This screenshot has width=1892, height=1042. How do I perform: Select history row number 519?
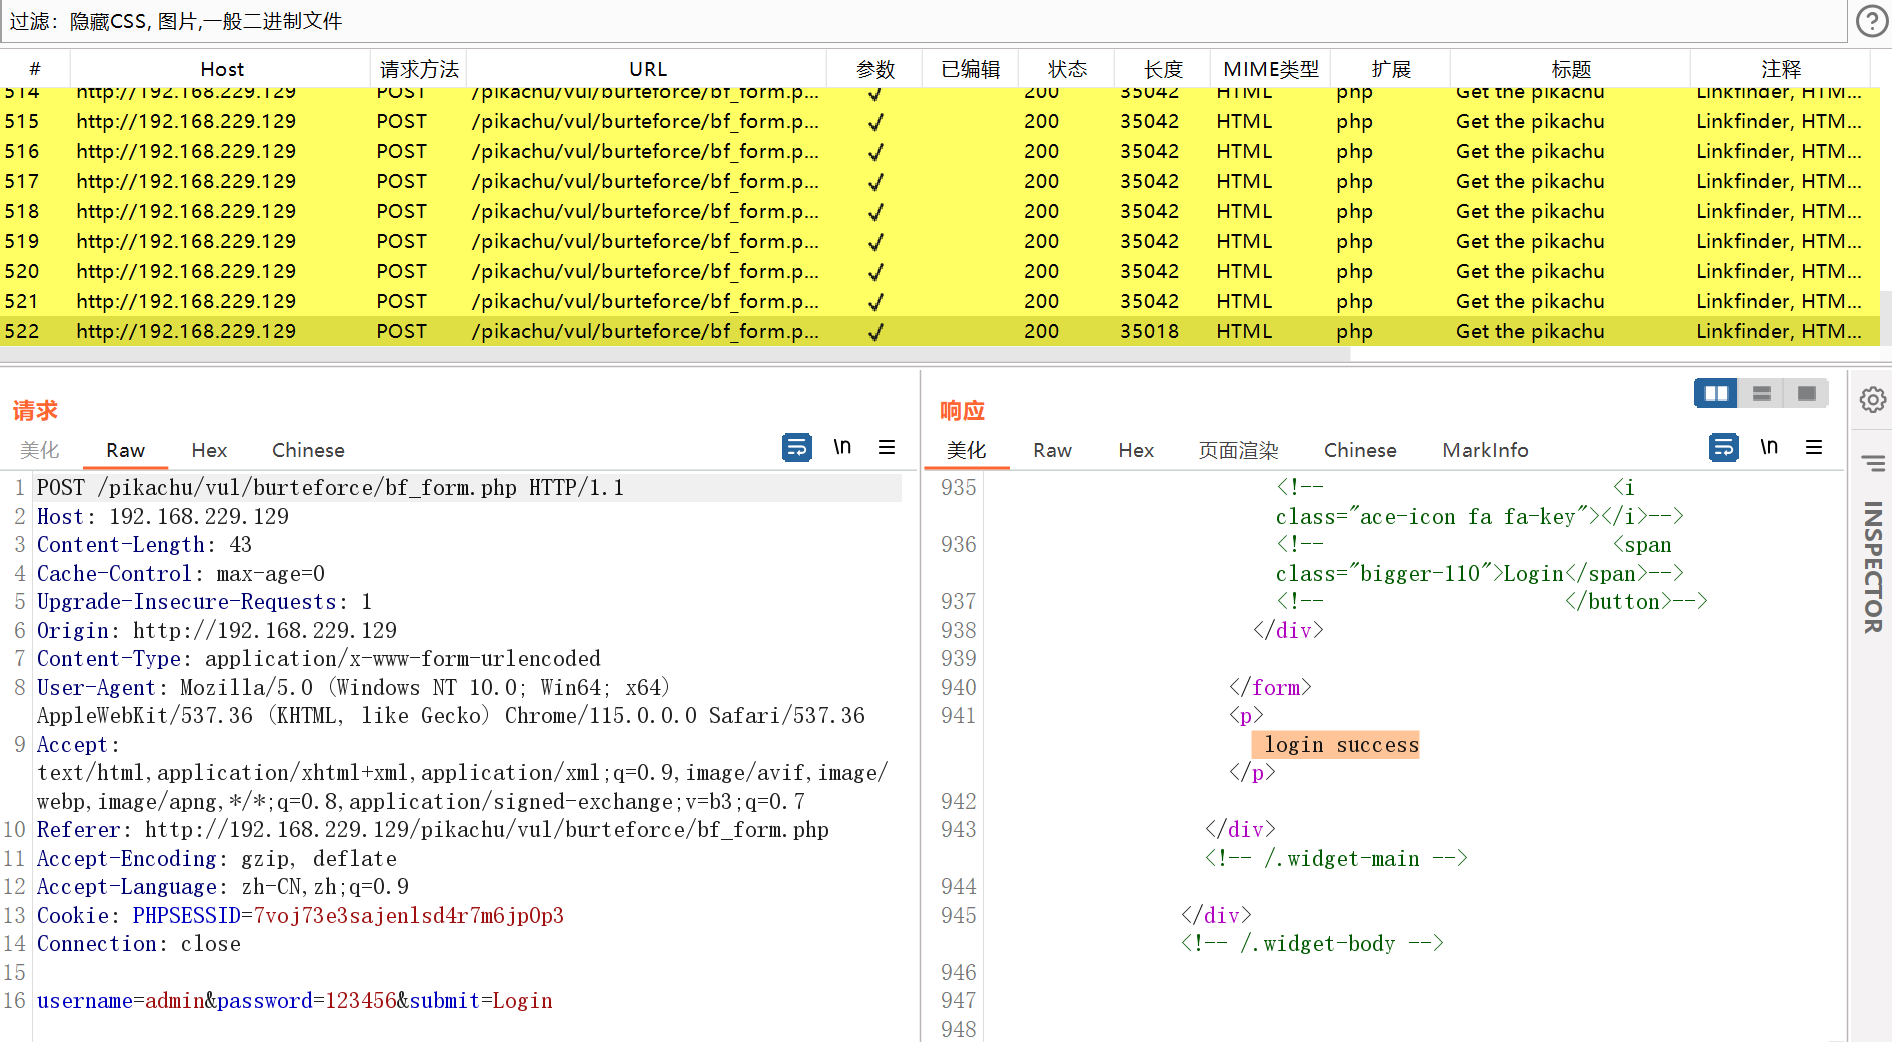coord(940,241)
